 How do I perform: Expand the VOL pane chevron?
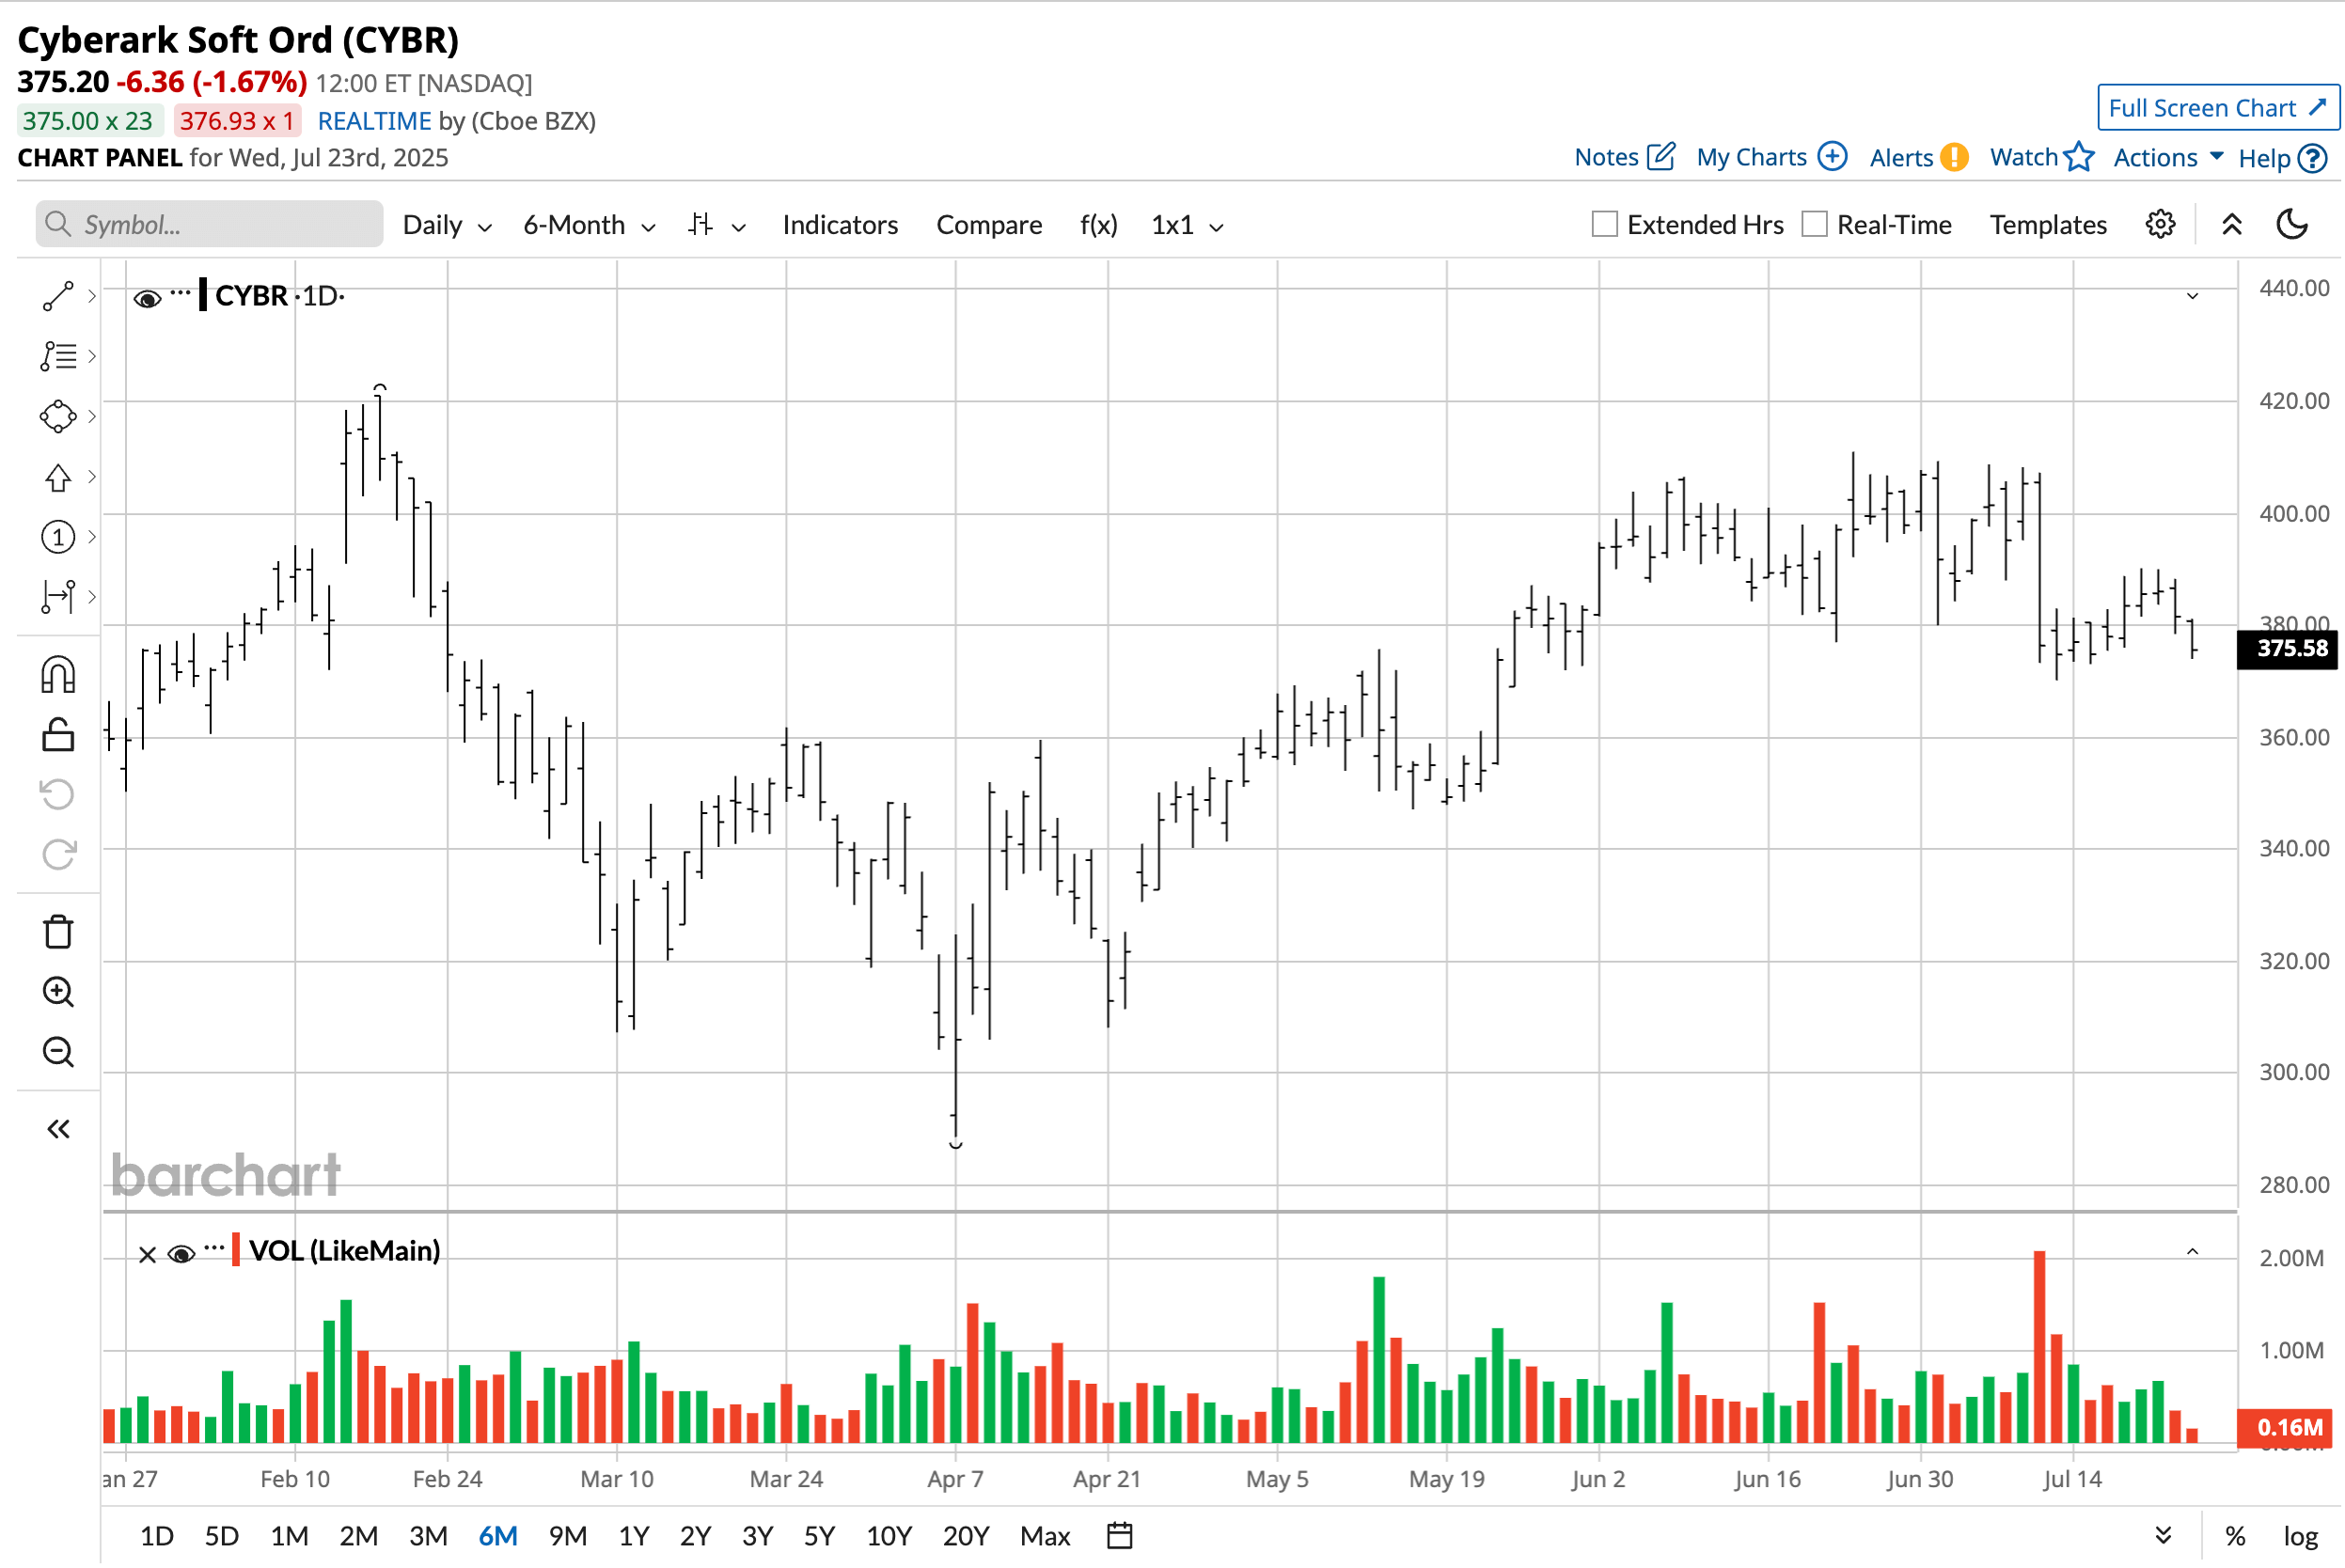[x=2191, y=1252]
